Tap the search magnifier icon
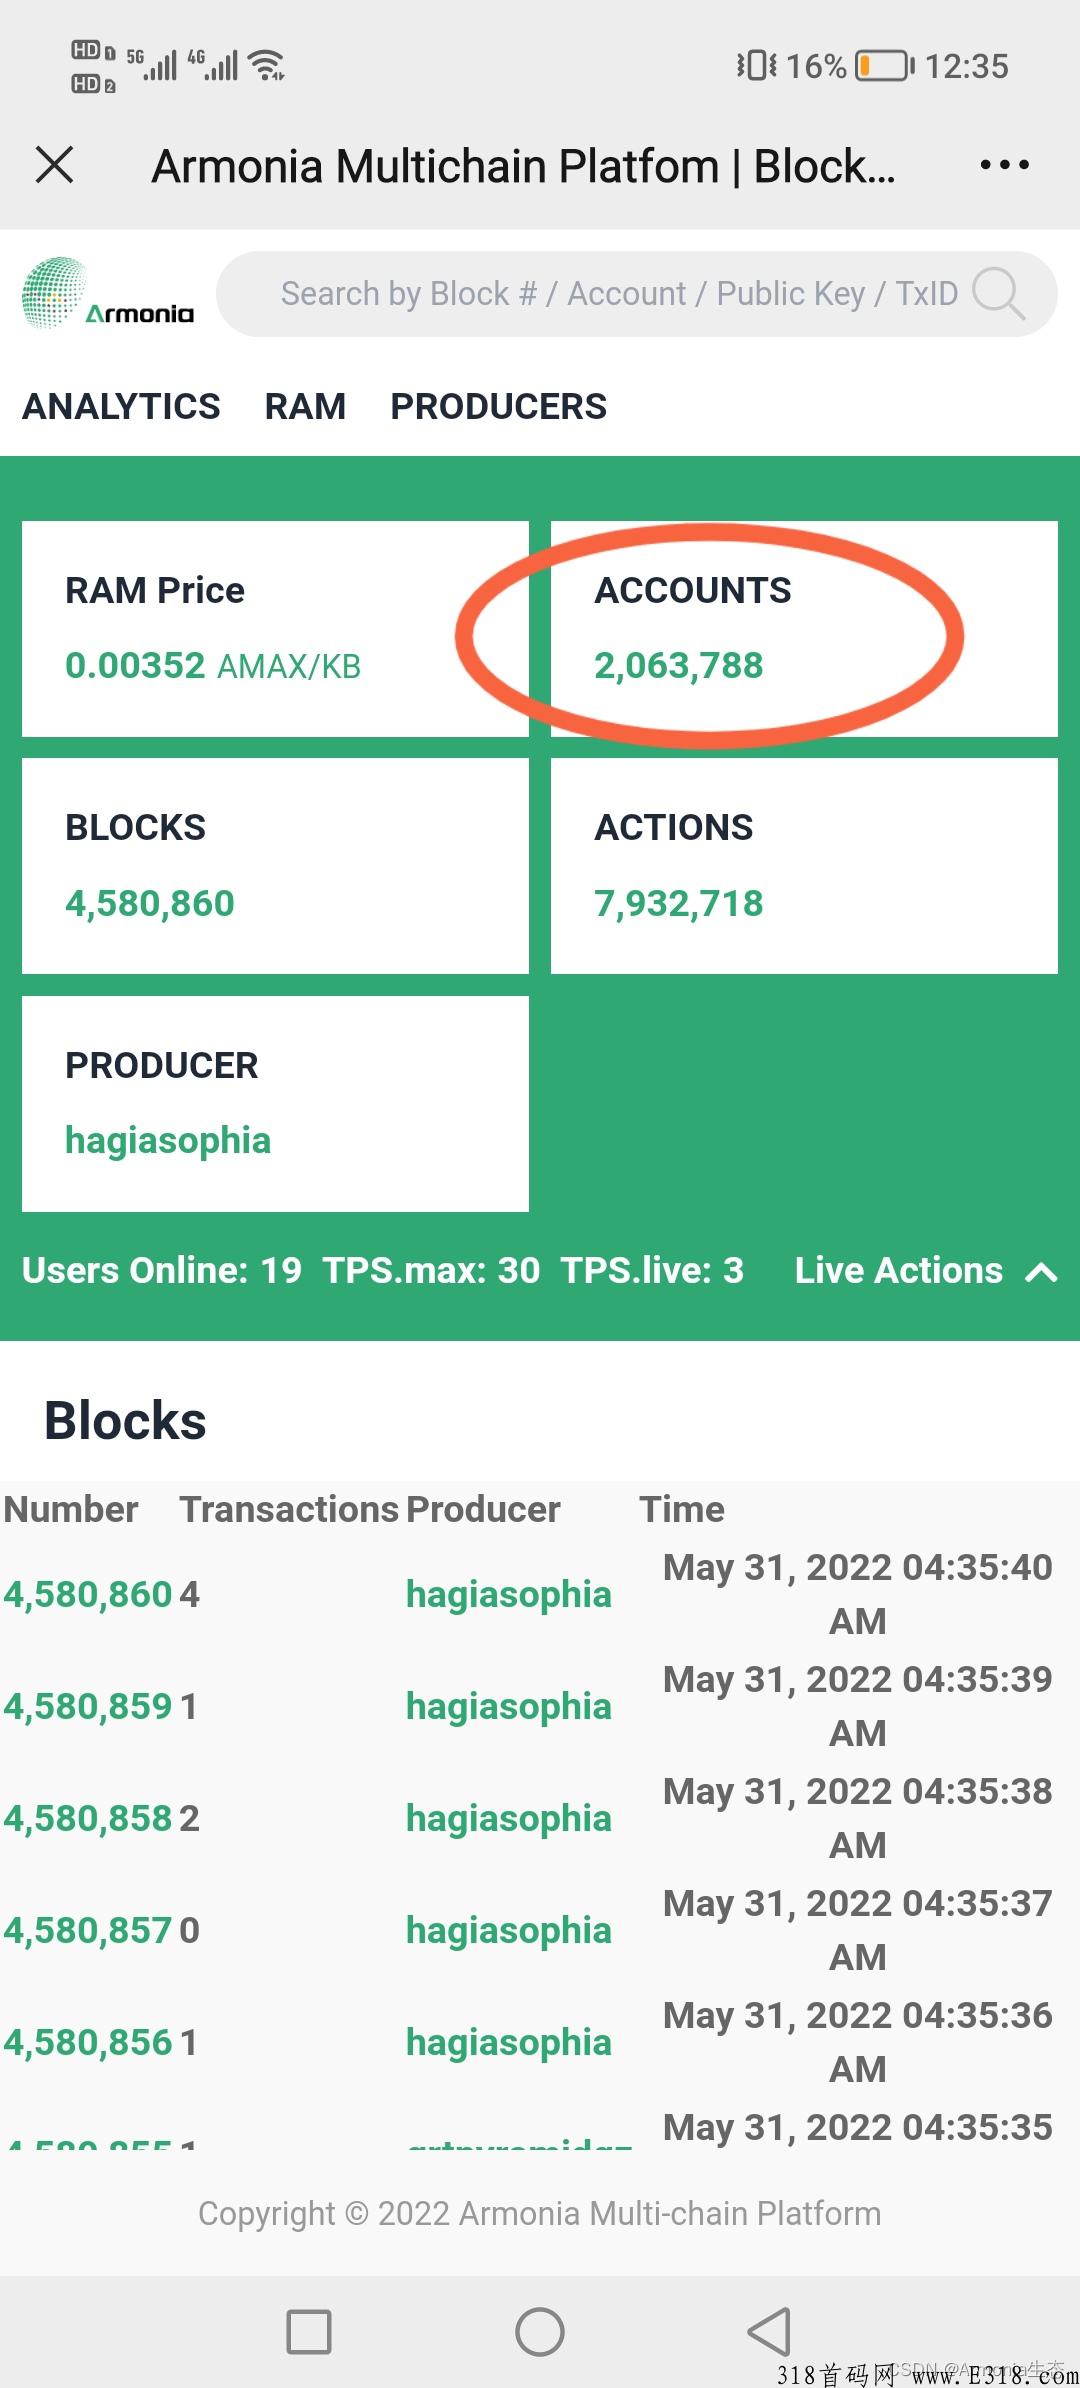1080x2388 pixels. point(998,294)
